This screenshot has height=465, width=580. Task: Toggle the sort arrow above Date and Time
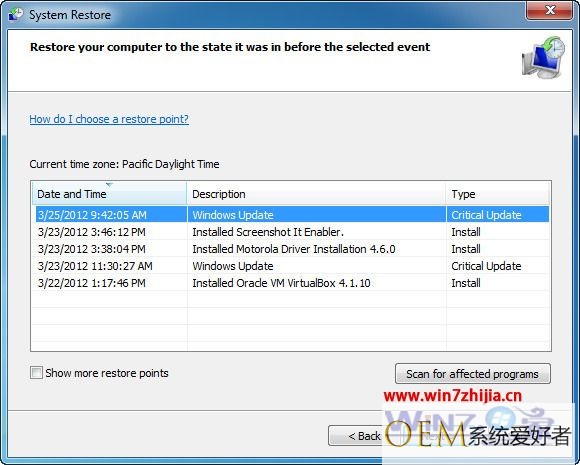[109, 185]
